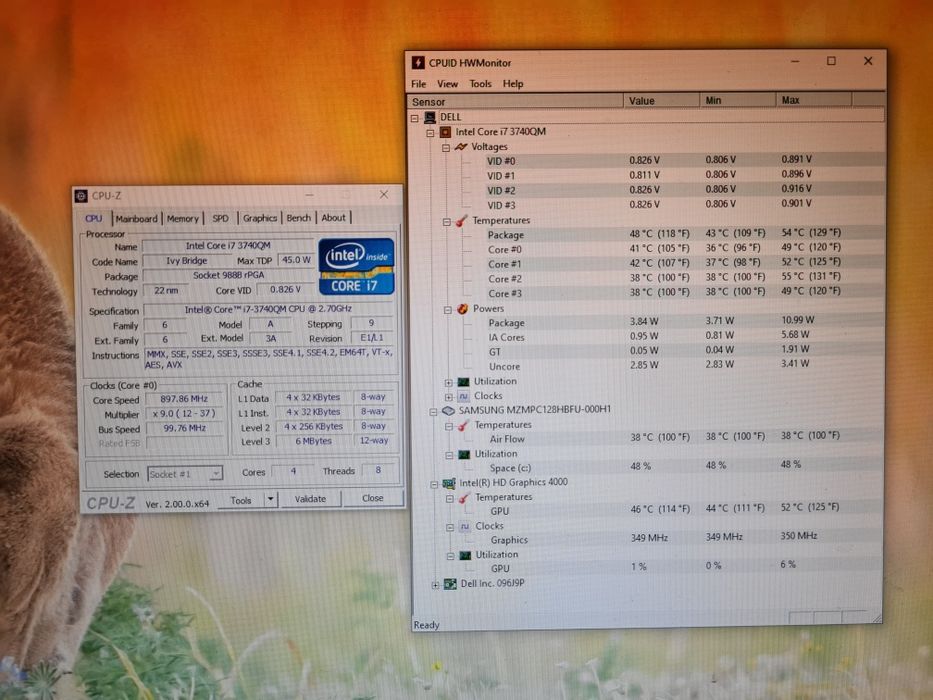Collapse the SAMSUNG MZMPC128HBFU node
This screenshot has height=700, width=933.
click(433, 412)
